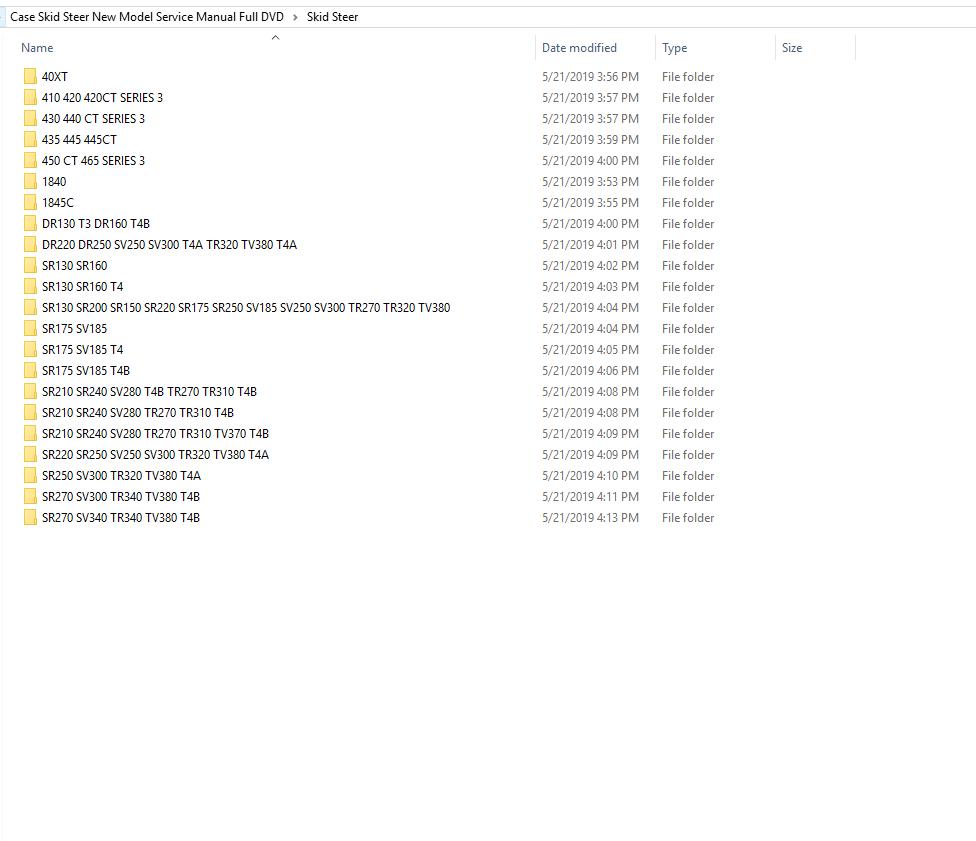Click the folder icon beside 1840

30,182
